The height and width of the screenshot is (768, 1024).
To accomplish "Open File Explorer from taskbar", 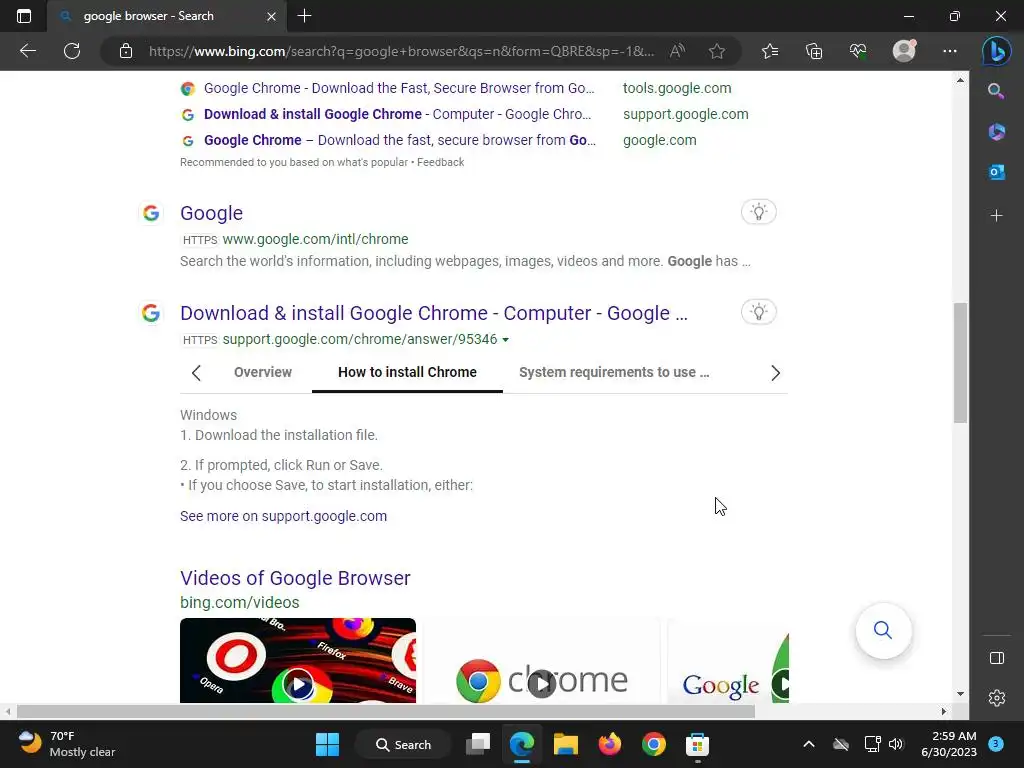I will point(566,744).
